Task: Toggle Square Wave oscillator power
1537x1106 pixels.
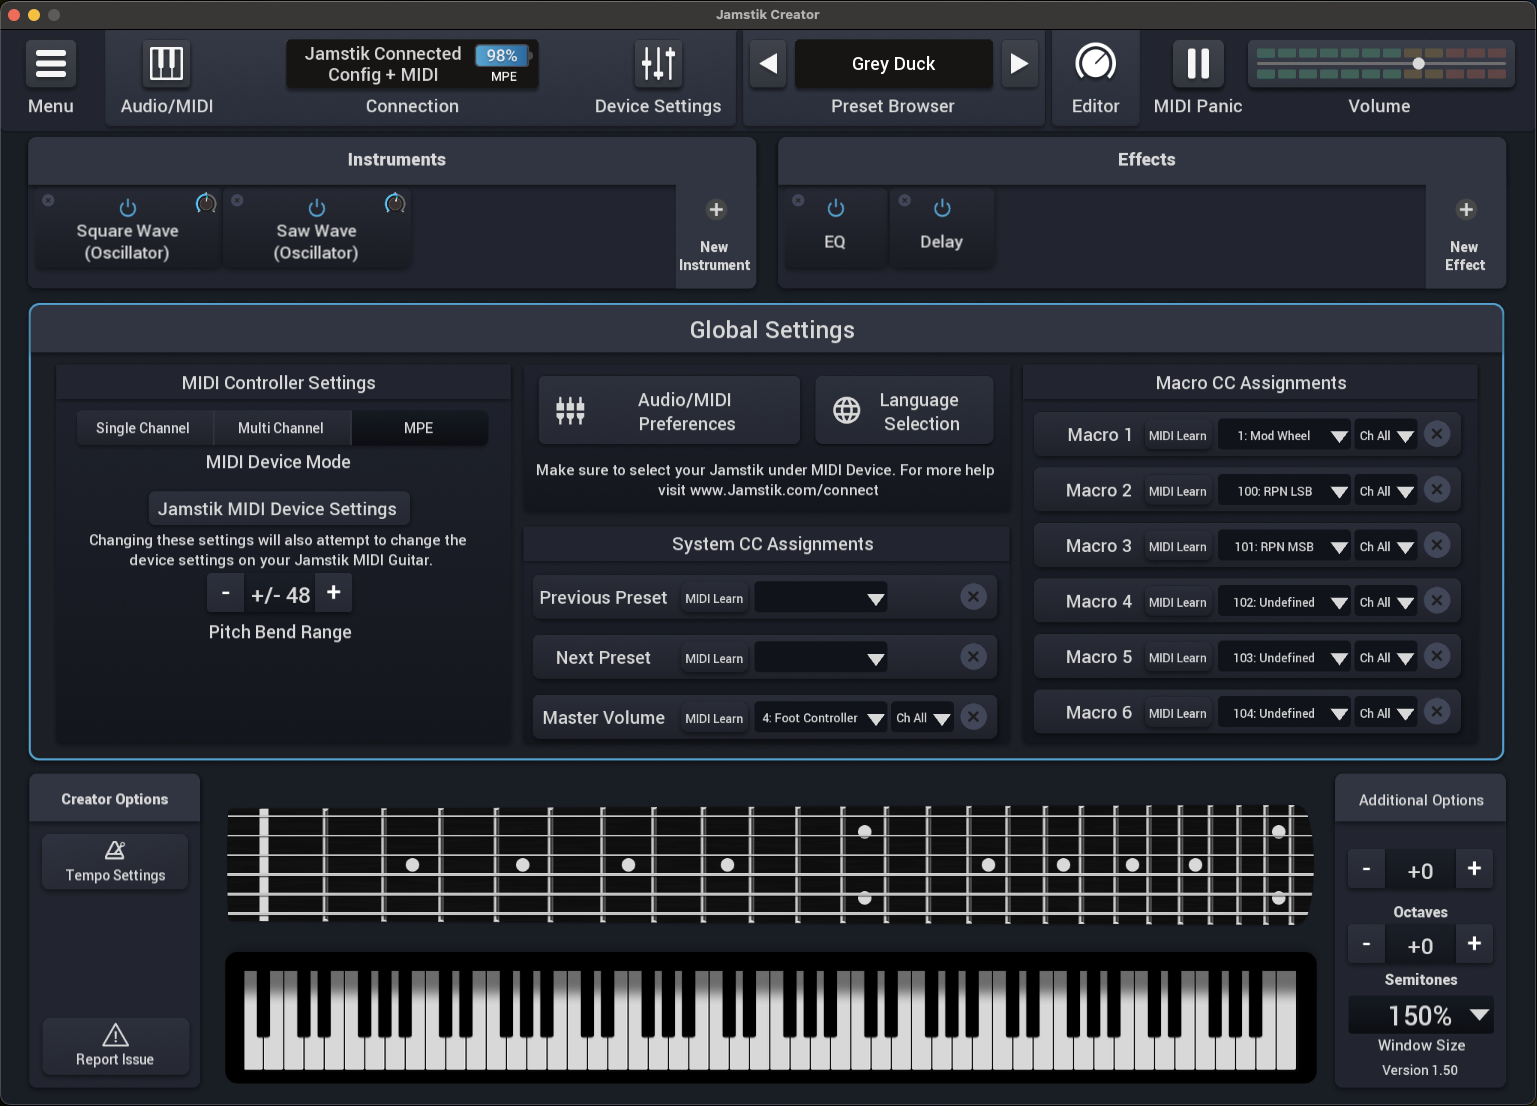Action: click(x=128, y=208)
